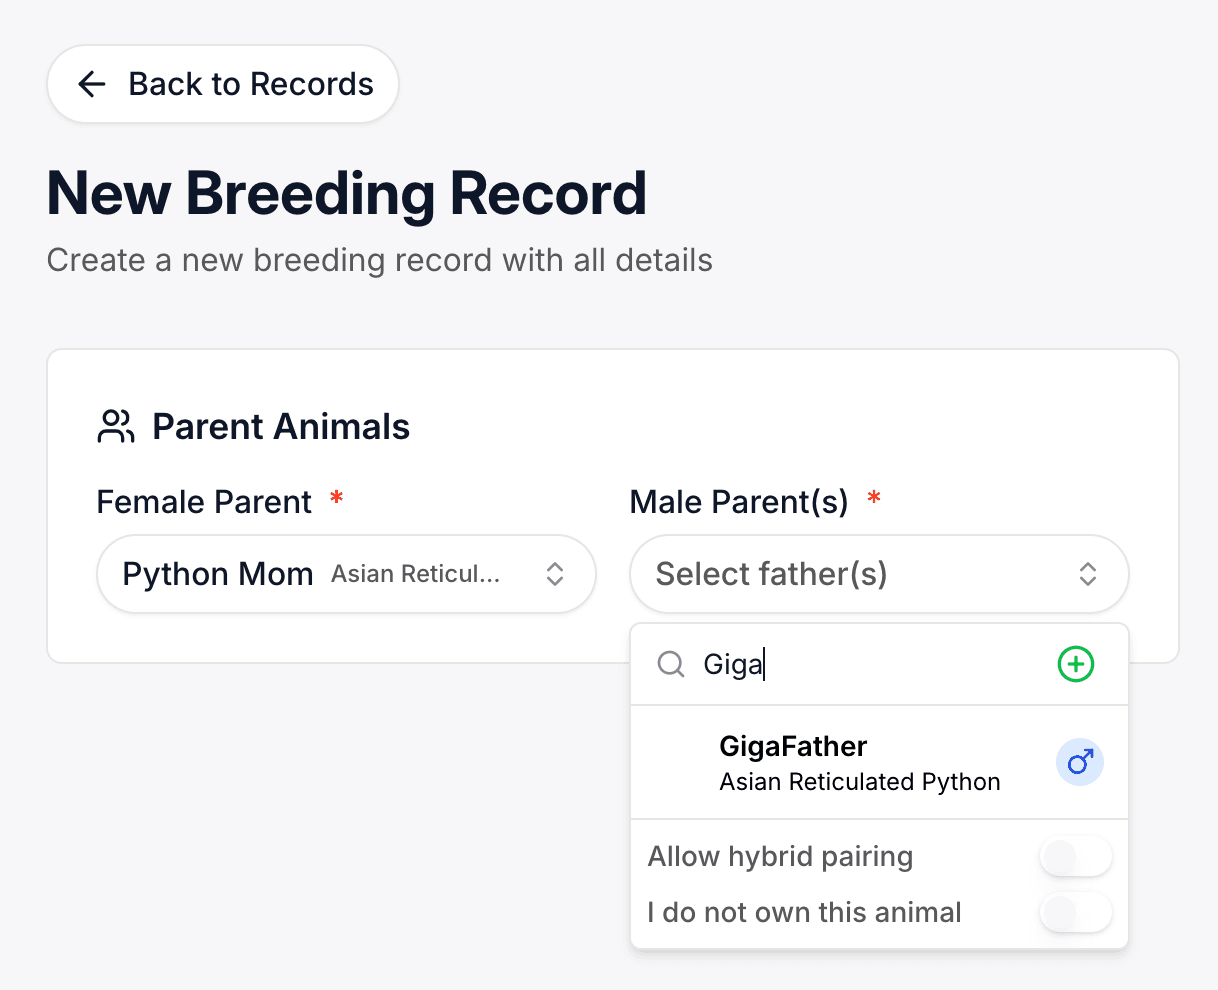This screenshot has height=990, width=1218.
Task: Click the blue male symbol icon
Action: tap(1080, 763)
